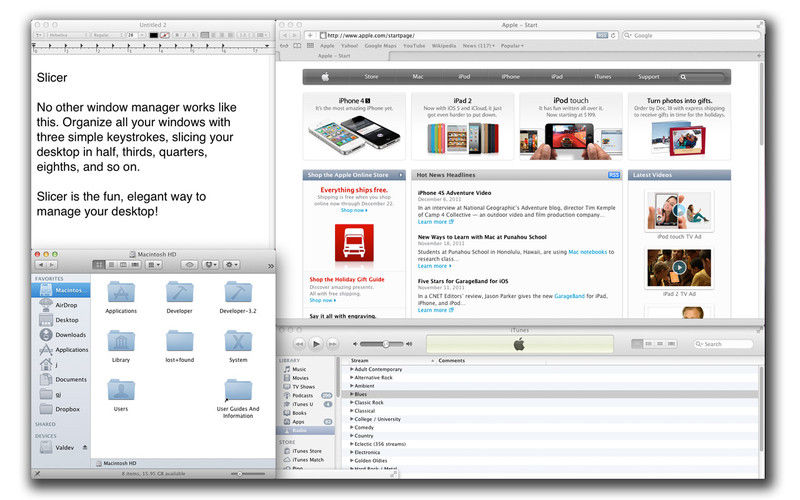Adjust Finder icon size slider

[248, 473]
